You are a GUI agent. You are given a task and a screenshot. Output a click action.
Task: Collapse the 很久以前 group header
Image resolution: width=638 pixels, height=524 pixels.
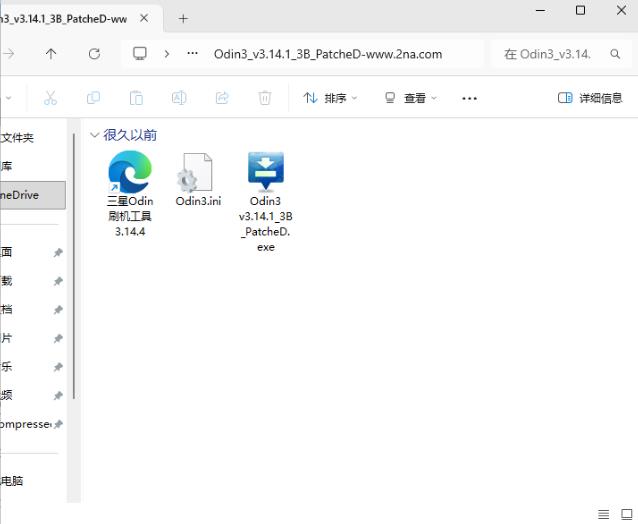click(x=94, y=135)
